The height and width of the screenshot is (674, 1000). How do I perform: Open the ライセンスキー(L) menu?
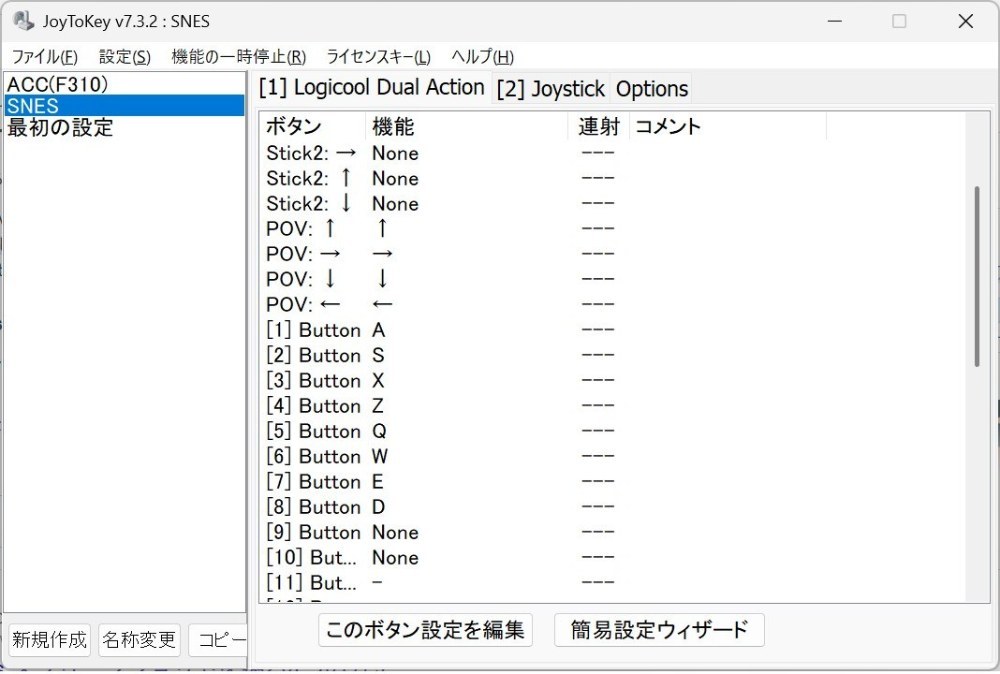coord(378,57)
